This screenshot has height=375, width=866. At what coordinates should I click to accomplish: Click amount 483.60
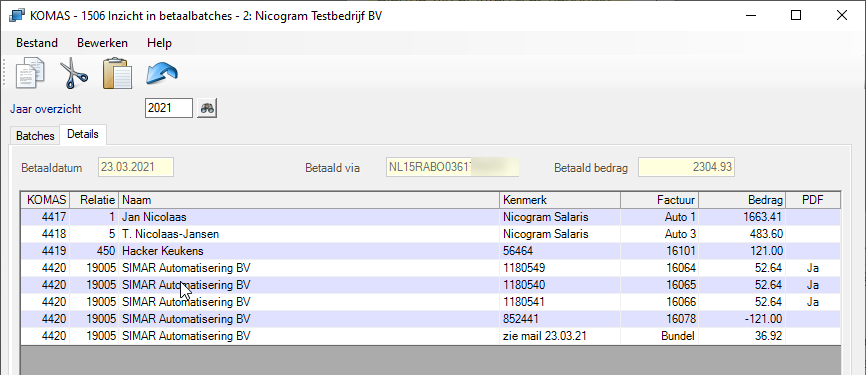(x=766, y=234)
